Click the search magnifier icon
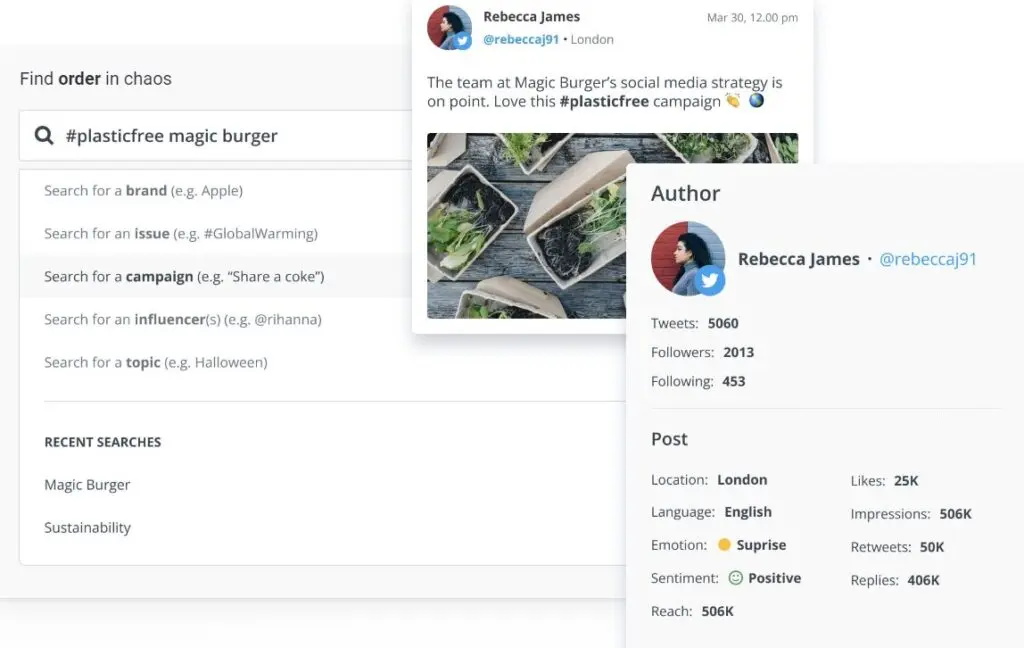 pos(41,135)
